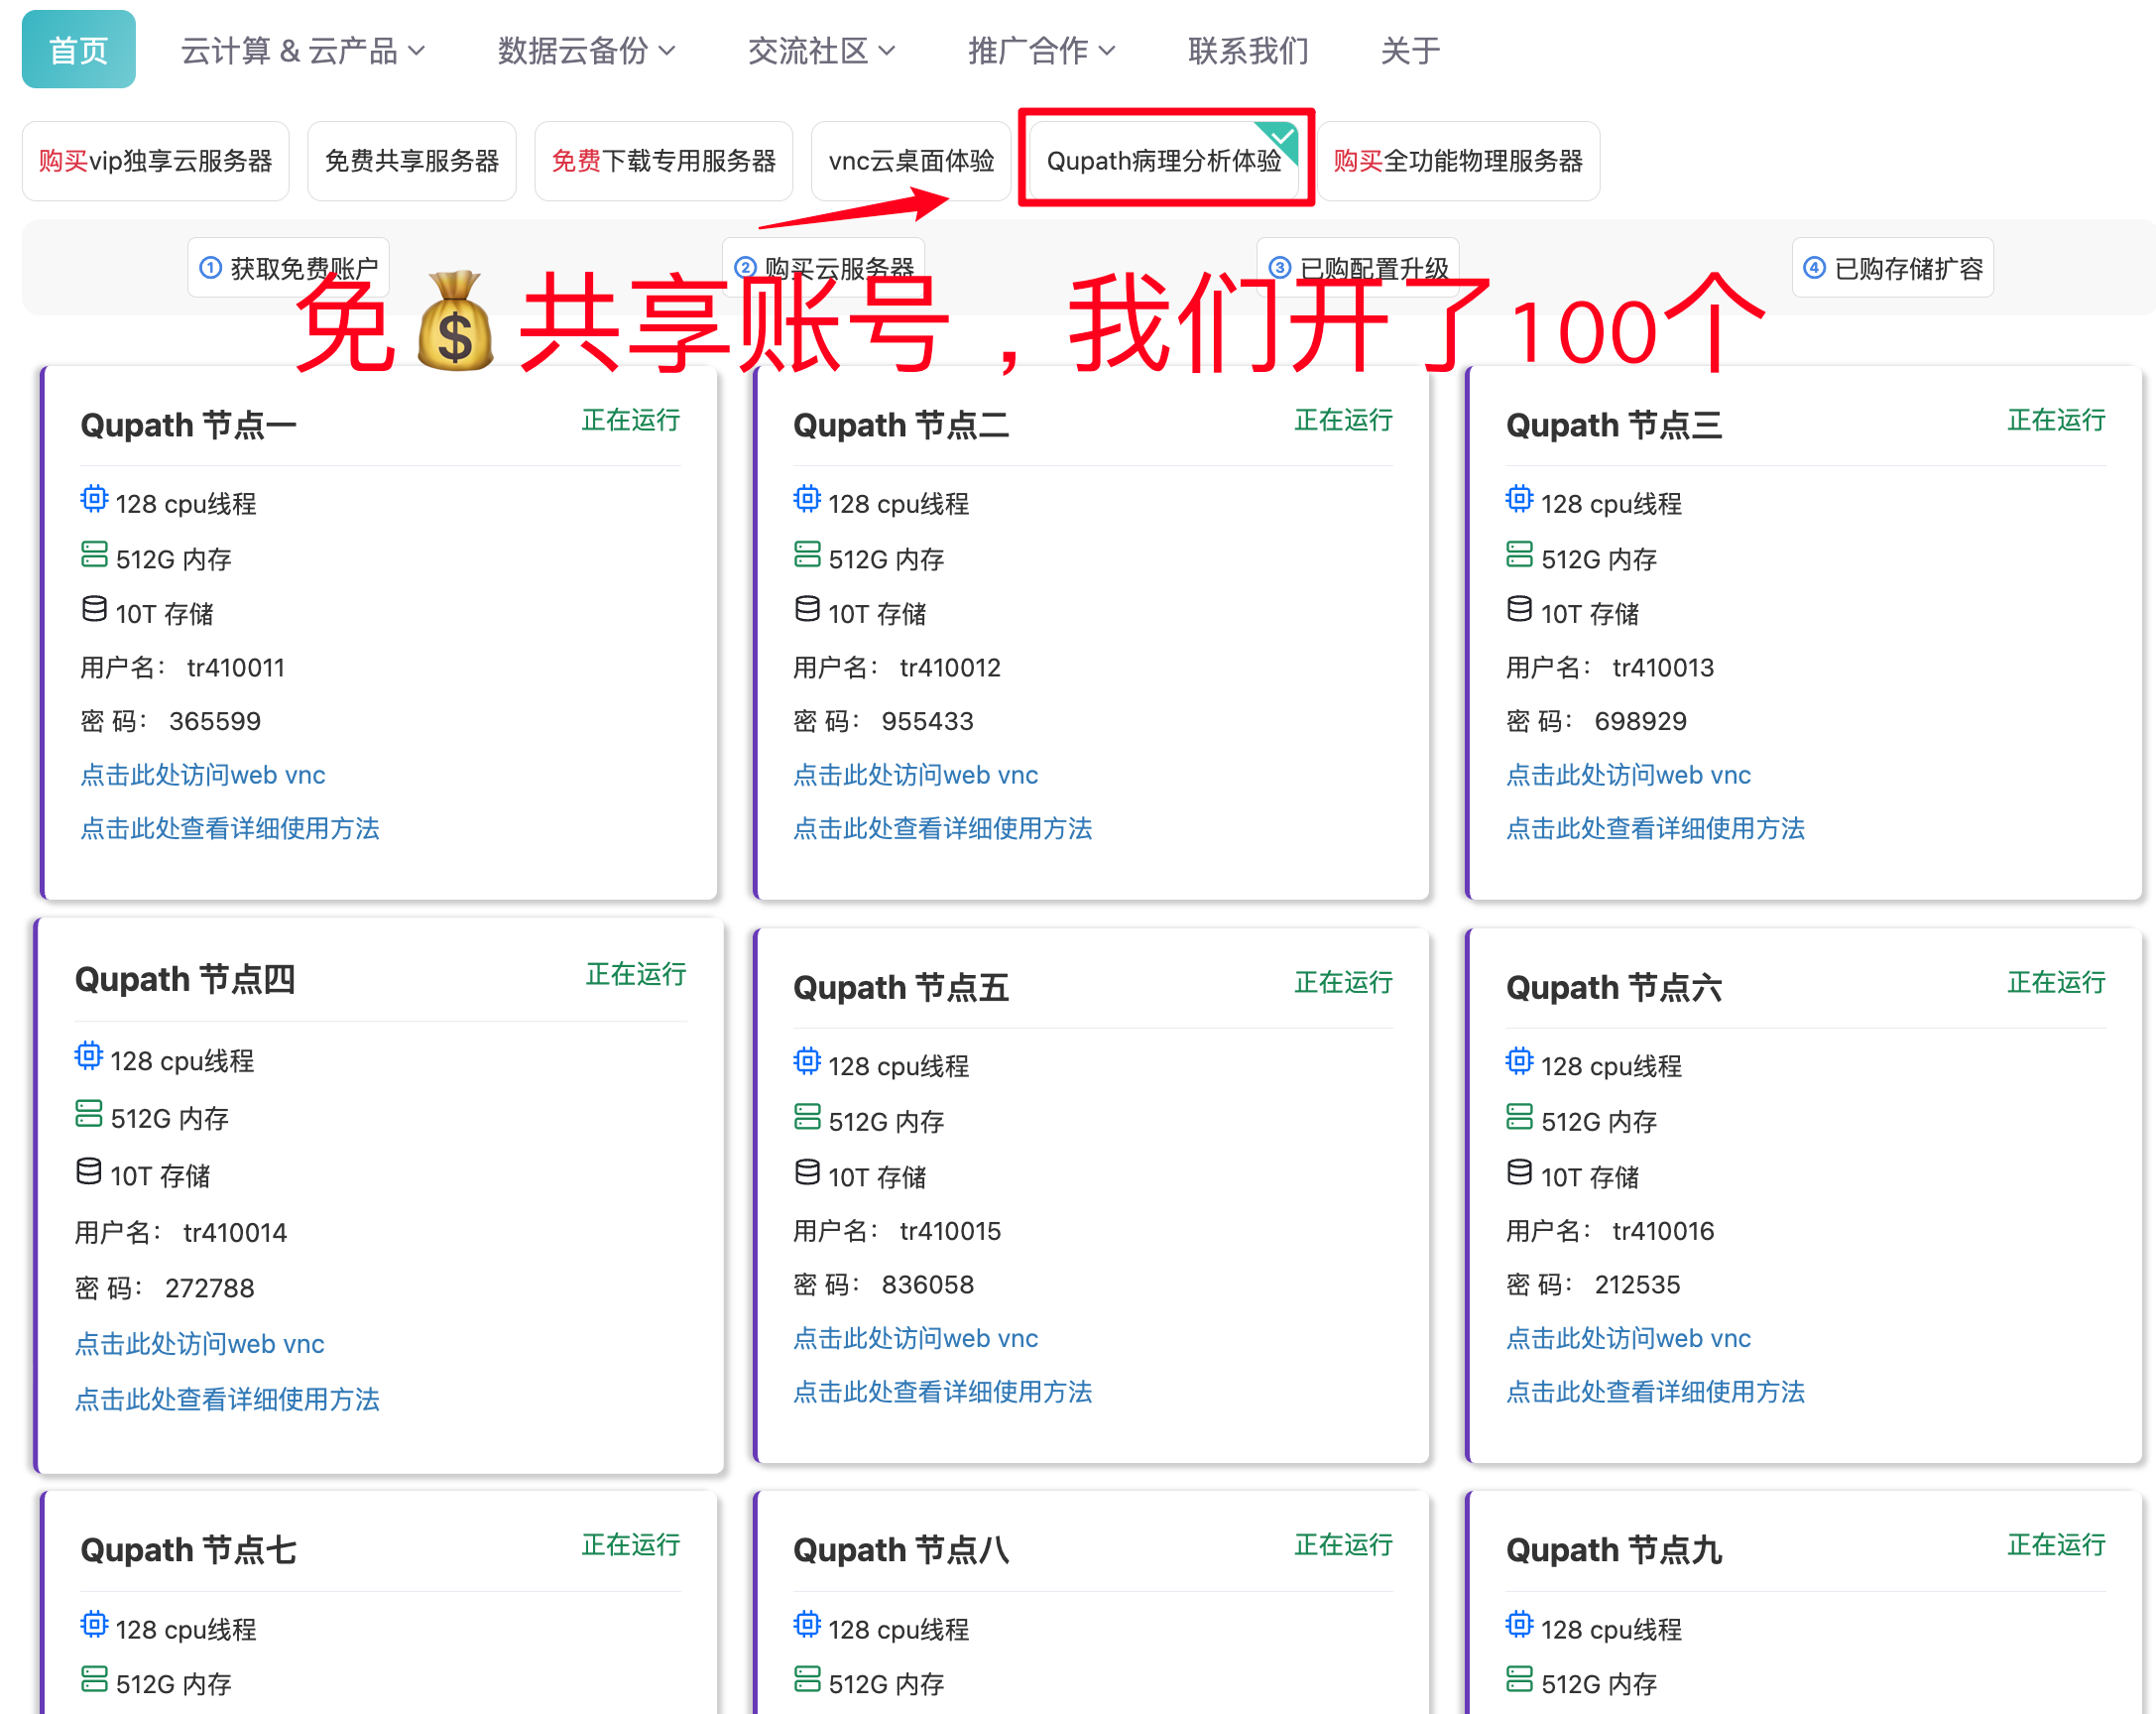Viewport: 2156px width, 1714px height.
Task: Click CPU chip icon in Qupath 节点一
Action: click(94, 499)
